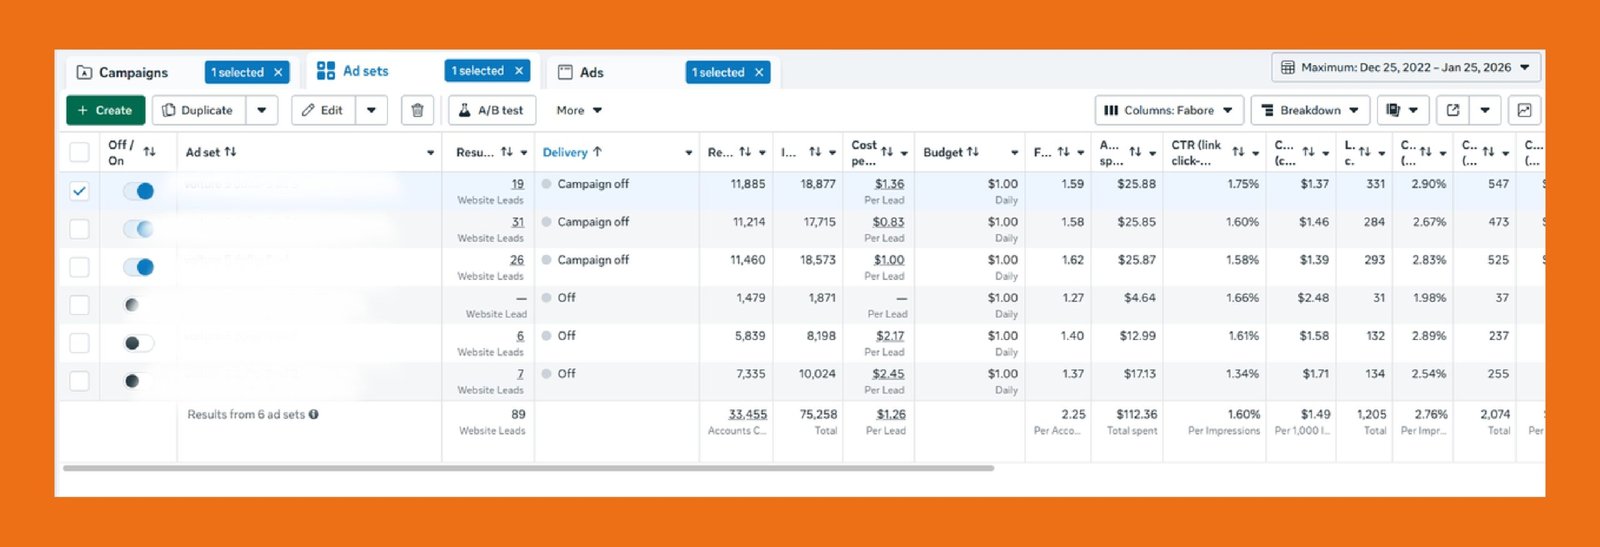Click the info icon beside Results from 6 ad sets
Viewport: 1600px width, 547px height.
pyautogui.click(x=314, y=415)
